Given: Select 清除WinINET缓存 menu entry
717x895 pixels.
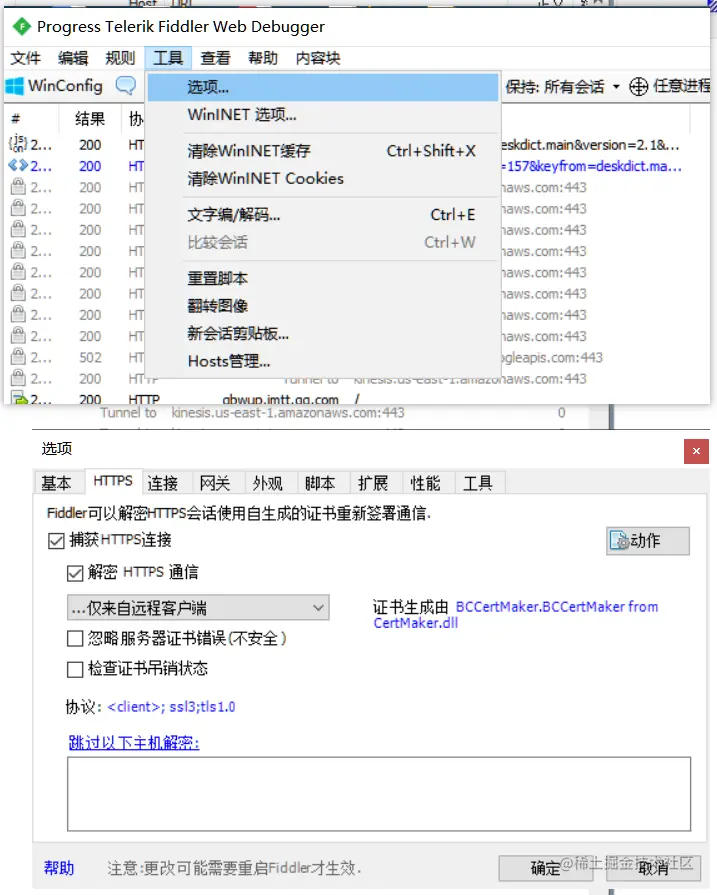Looking at the screenshot, I should coord(323,151).
